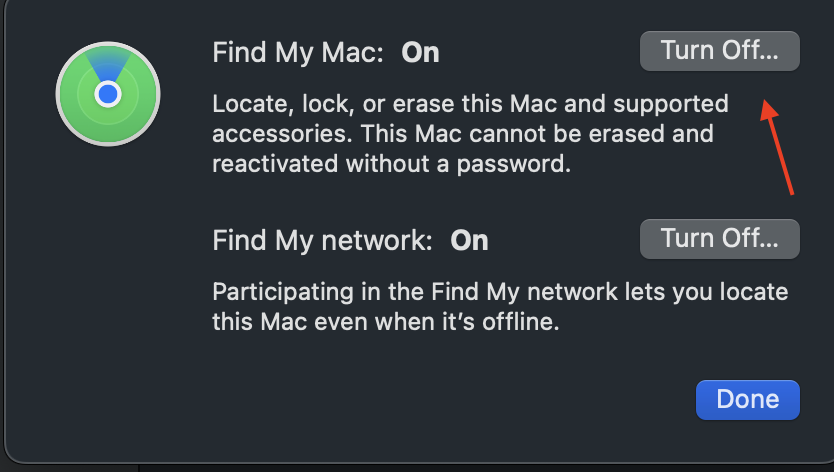This screenshot has width=834, height=472.
Task: Turn off Find My Mac
Action: pyautogui.click(x=719, y=52)
